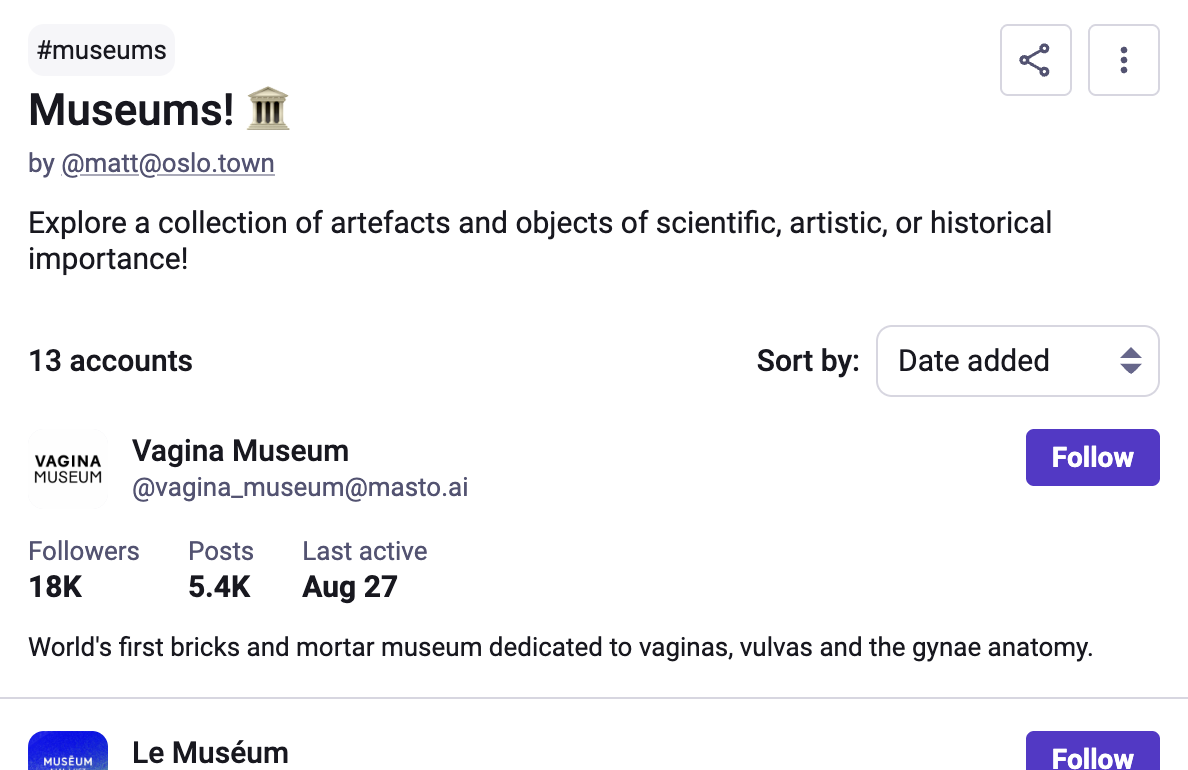This screenshot has height=770, width=1188.
Task: Click the classical building emoji in title
Action: point(268,109)
